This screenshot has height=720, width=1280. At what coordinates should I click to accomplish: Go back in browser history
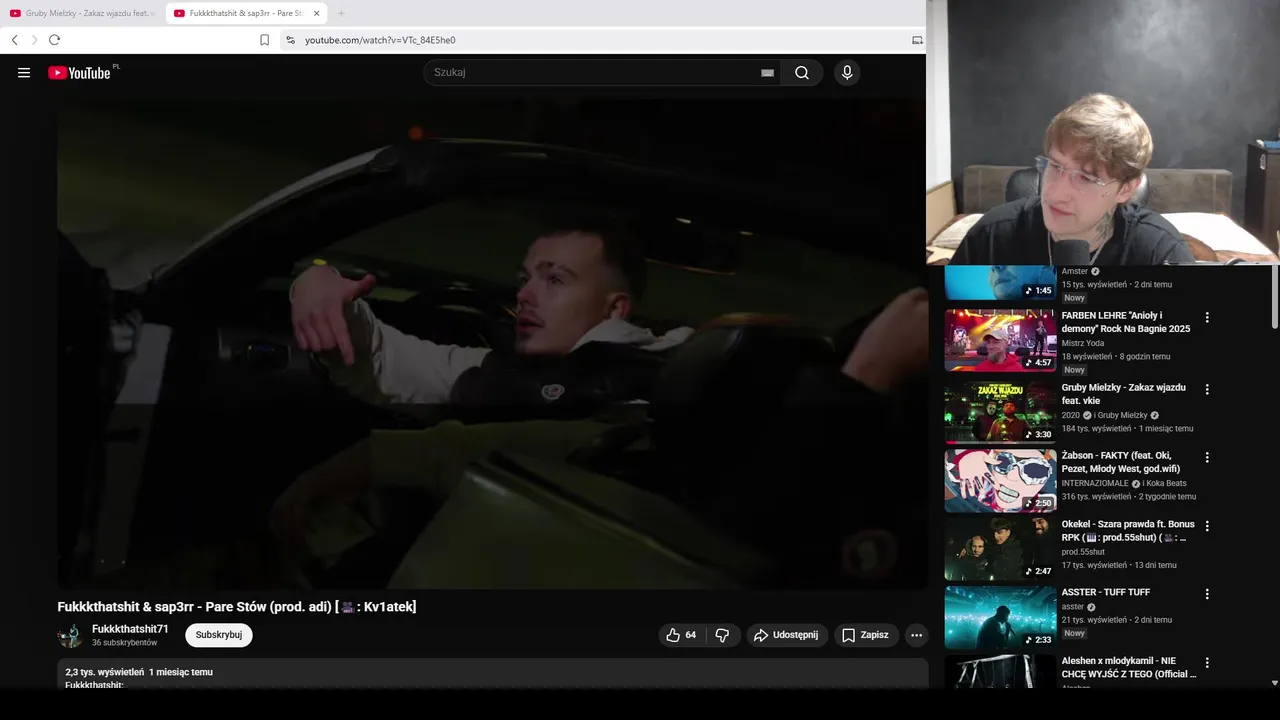(x=15, y=40)
